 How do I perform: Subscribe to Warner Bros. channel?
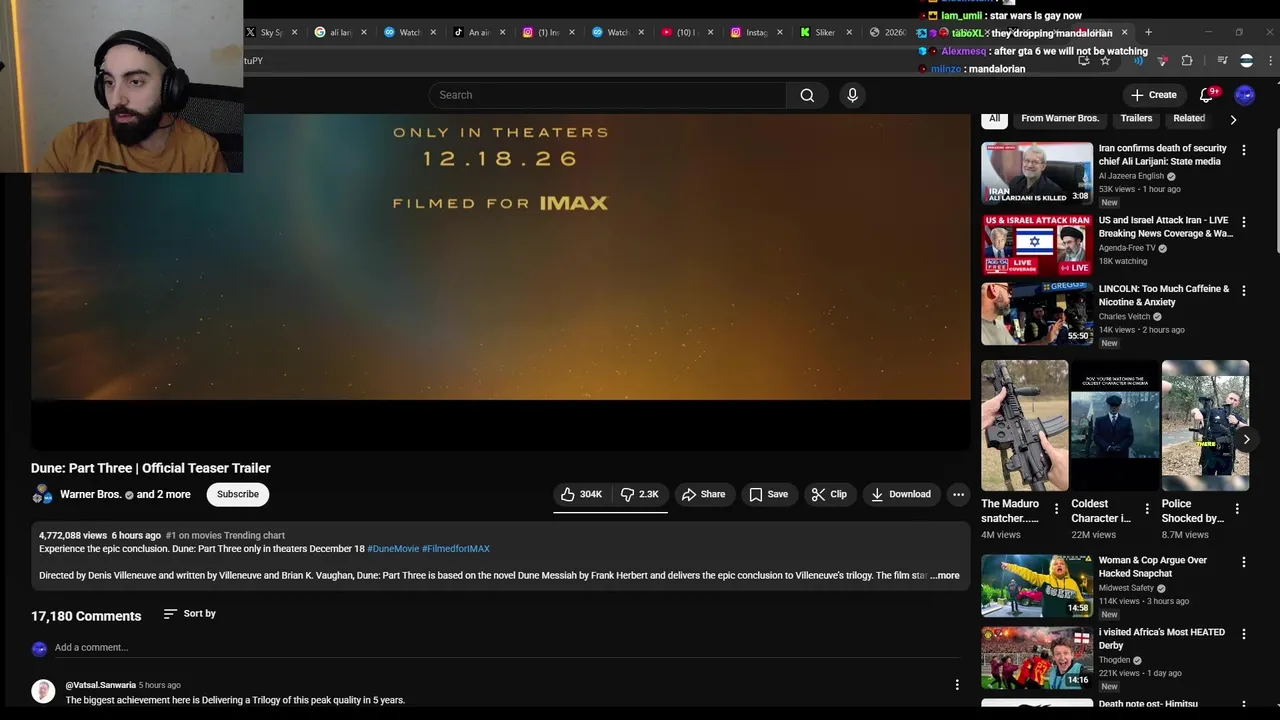[x=238, y=494]
